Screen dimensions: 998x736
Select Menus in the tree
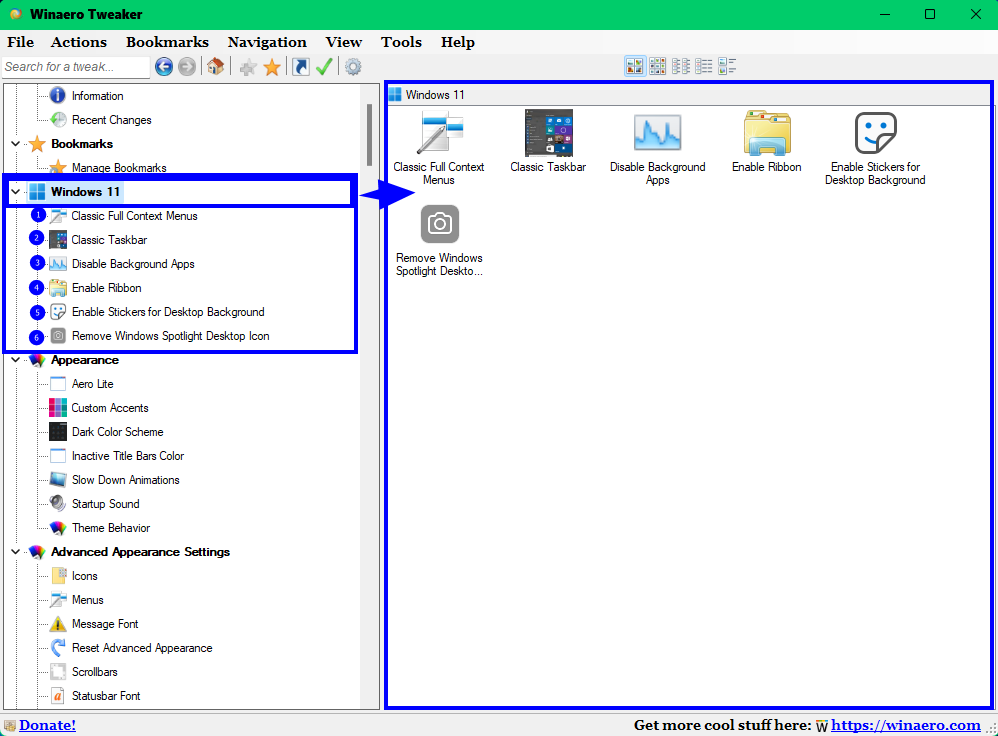[x=87, y=600]
